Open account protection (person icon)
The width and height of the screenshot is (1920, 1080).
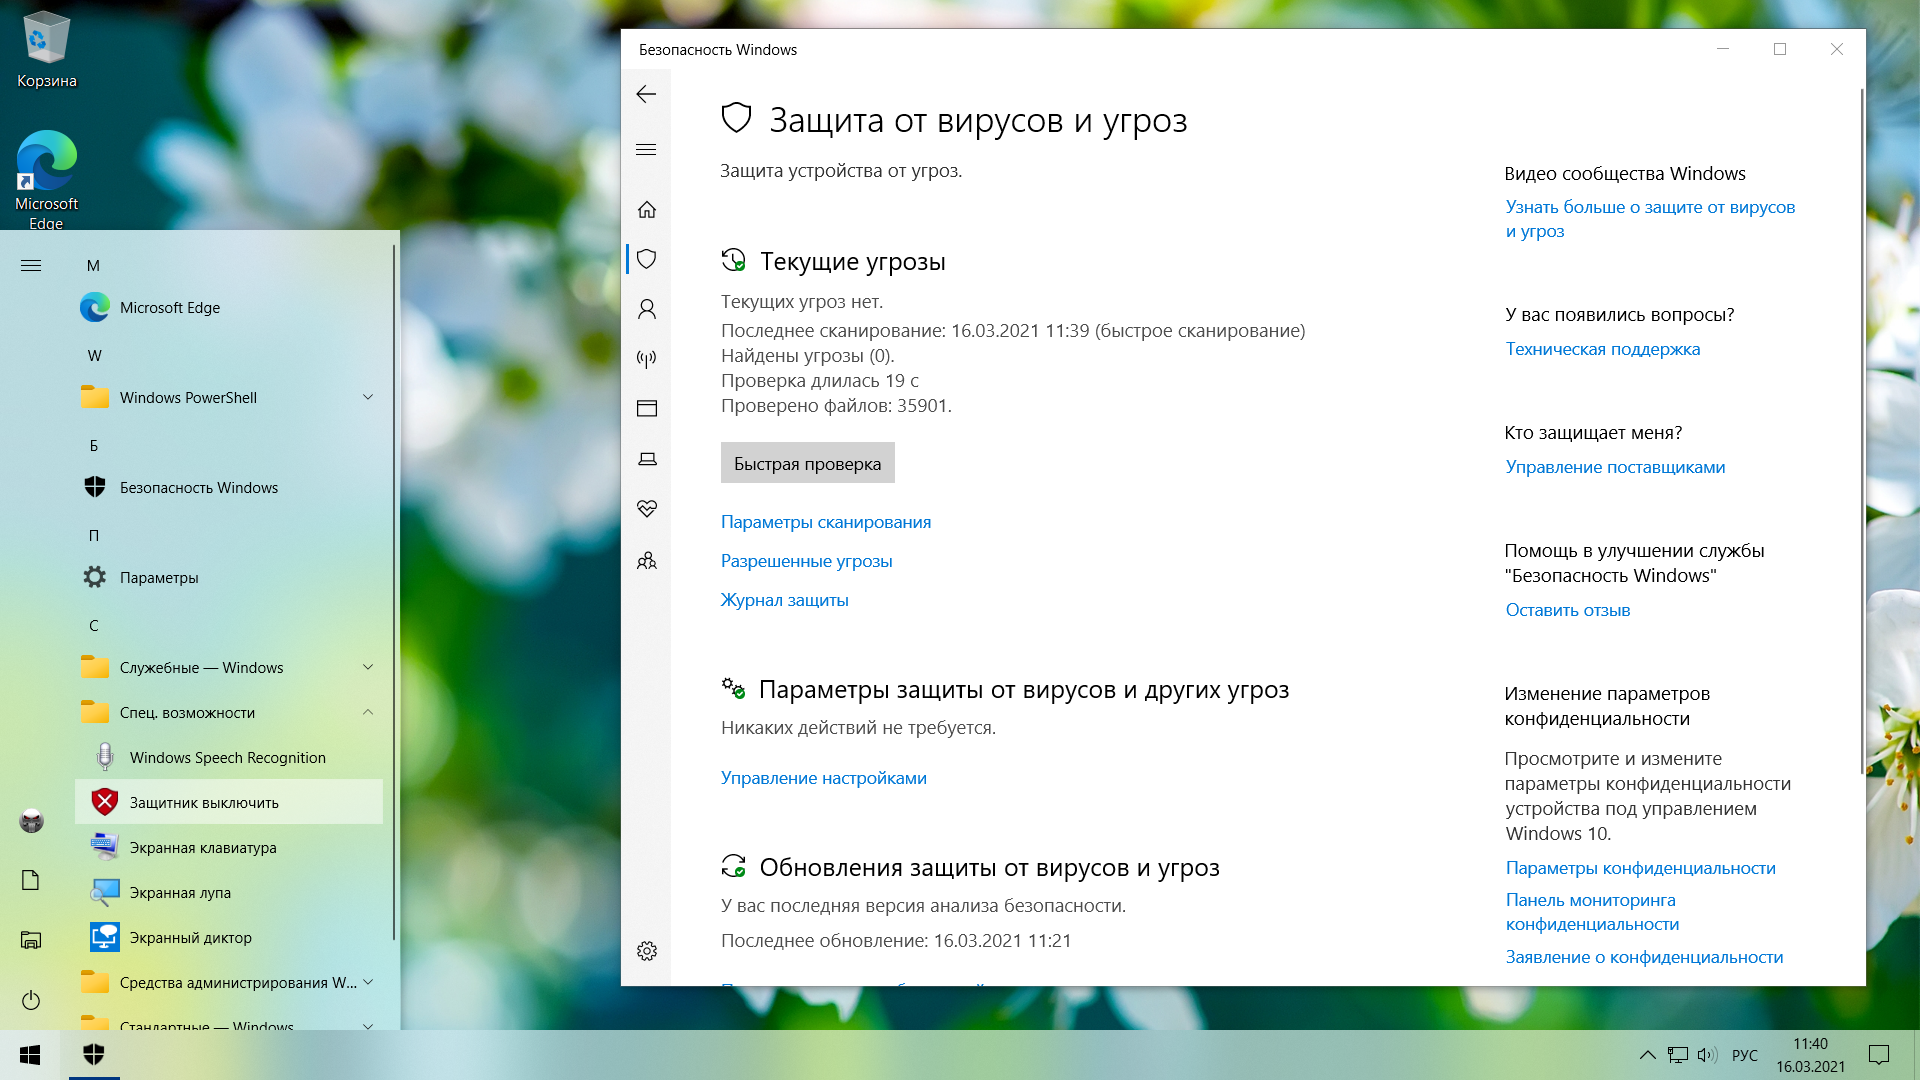point(647,309)
